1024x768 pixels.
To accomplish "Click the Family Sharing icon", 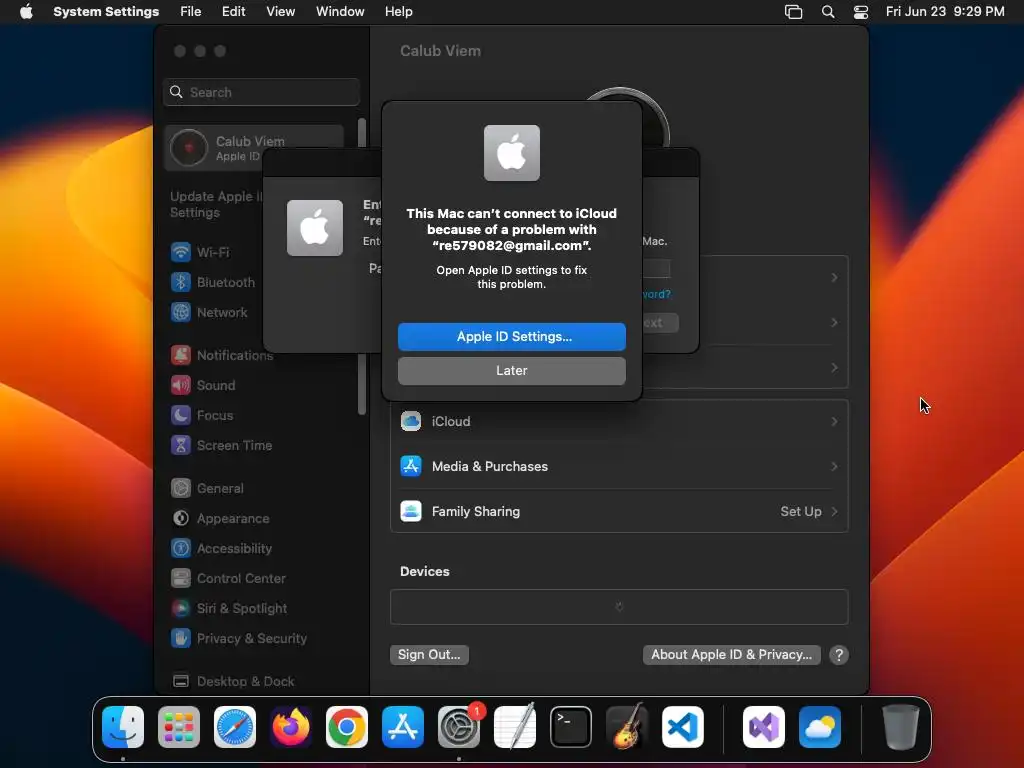I will 411,511.
